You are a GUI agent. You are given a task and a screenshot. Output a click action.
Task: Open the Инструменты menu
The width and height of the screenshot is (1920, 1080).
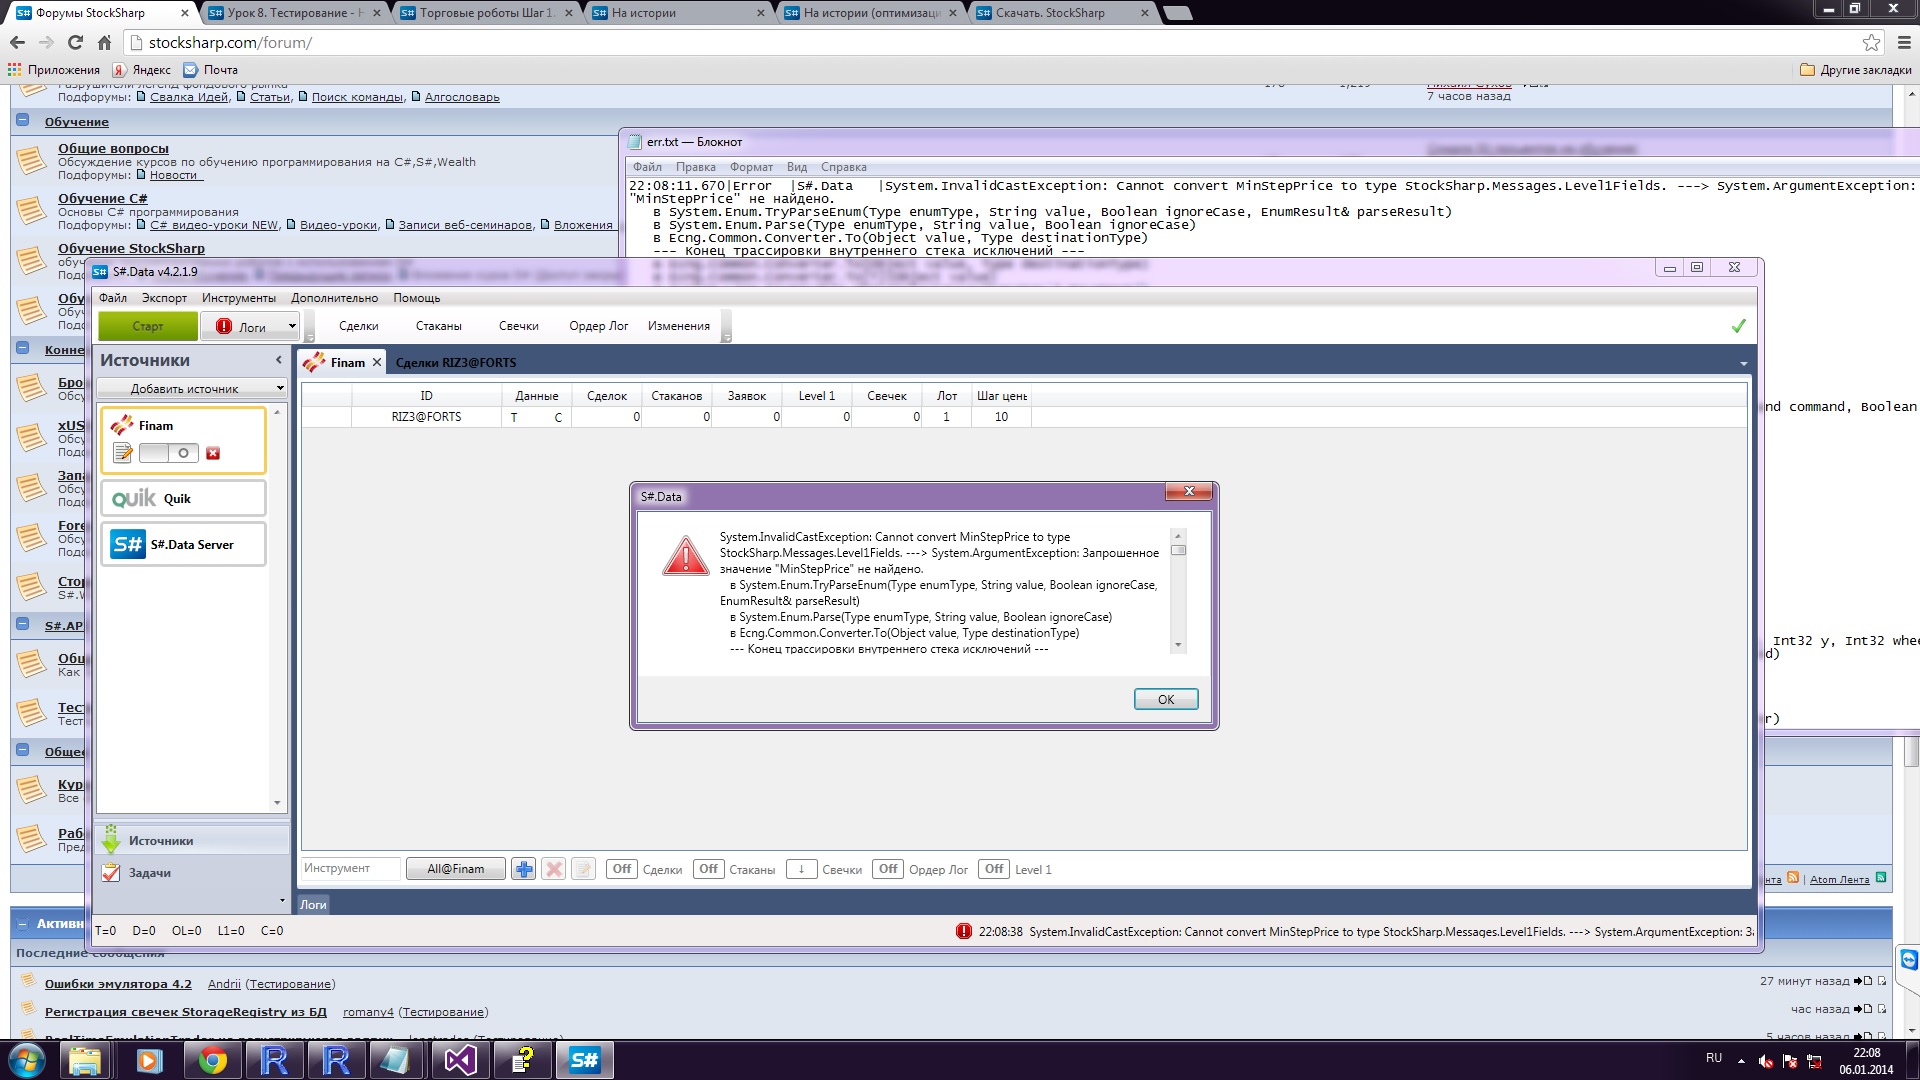point(238,298)
